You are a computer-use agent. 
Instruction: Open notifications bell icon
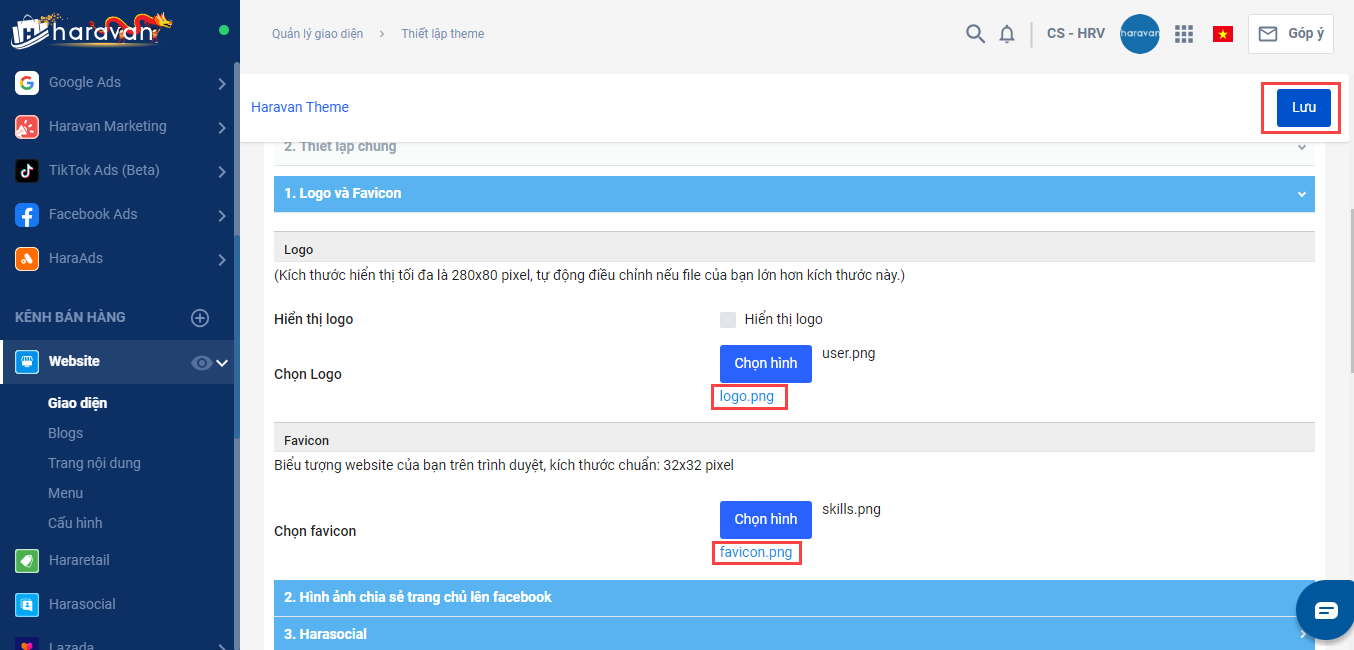tap(1007, 34)
